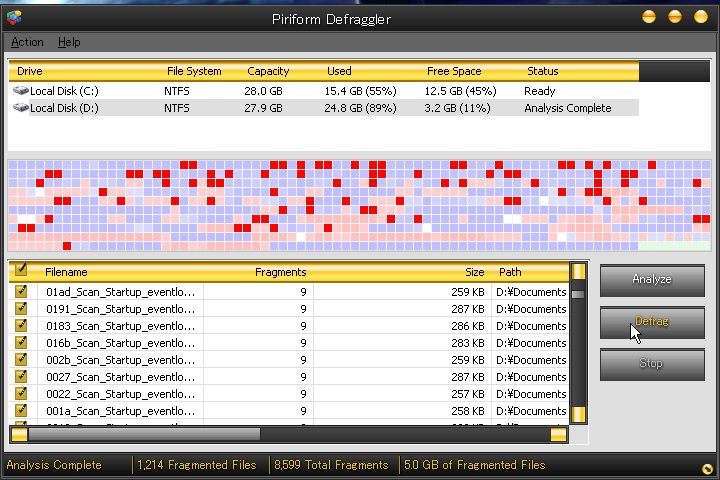Click the Local Disk (D:) drive icon

21,107
